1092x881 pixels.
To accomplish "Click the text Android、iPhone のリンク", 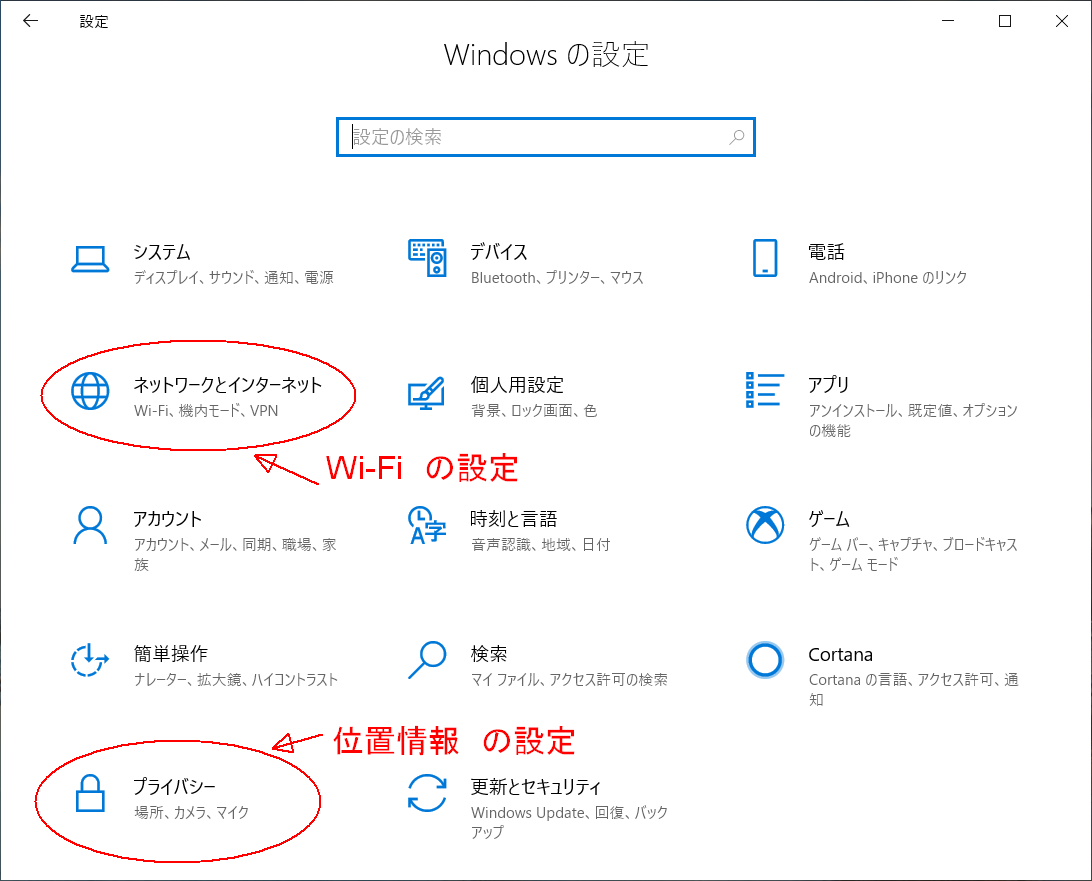I will 888,278.
